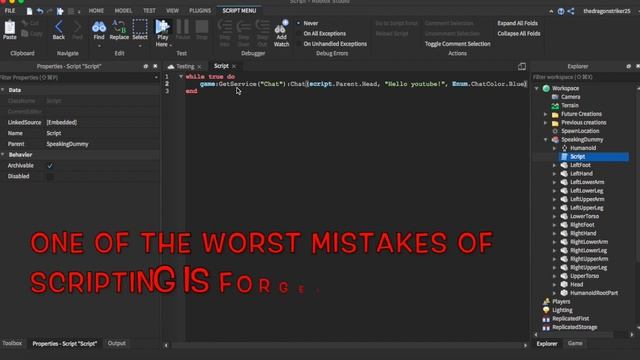This screenshot has height=360, width=640.
Task: Click the help question-mark icon
Action: pyautogui.click(x=561, y=11)
